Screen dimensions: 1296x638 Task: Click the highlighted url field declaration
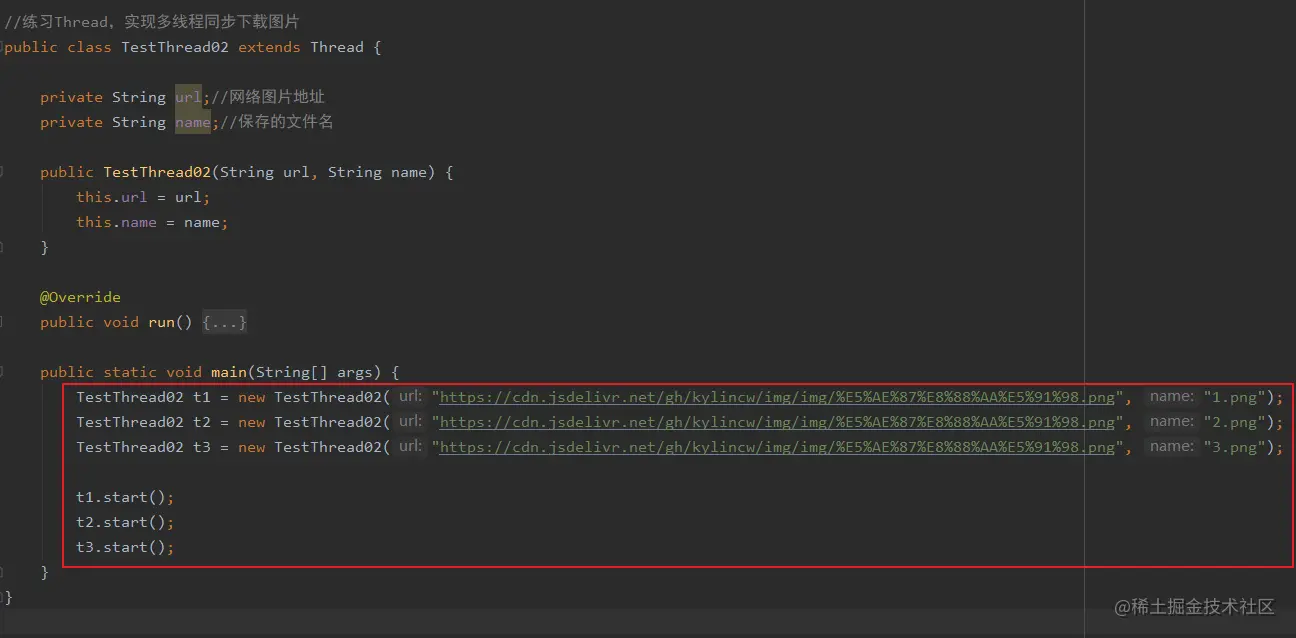(x=188, y=97)
